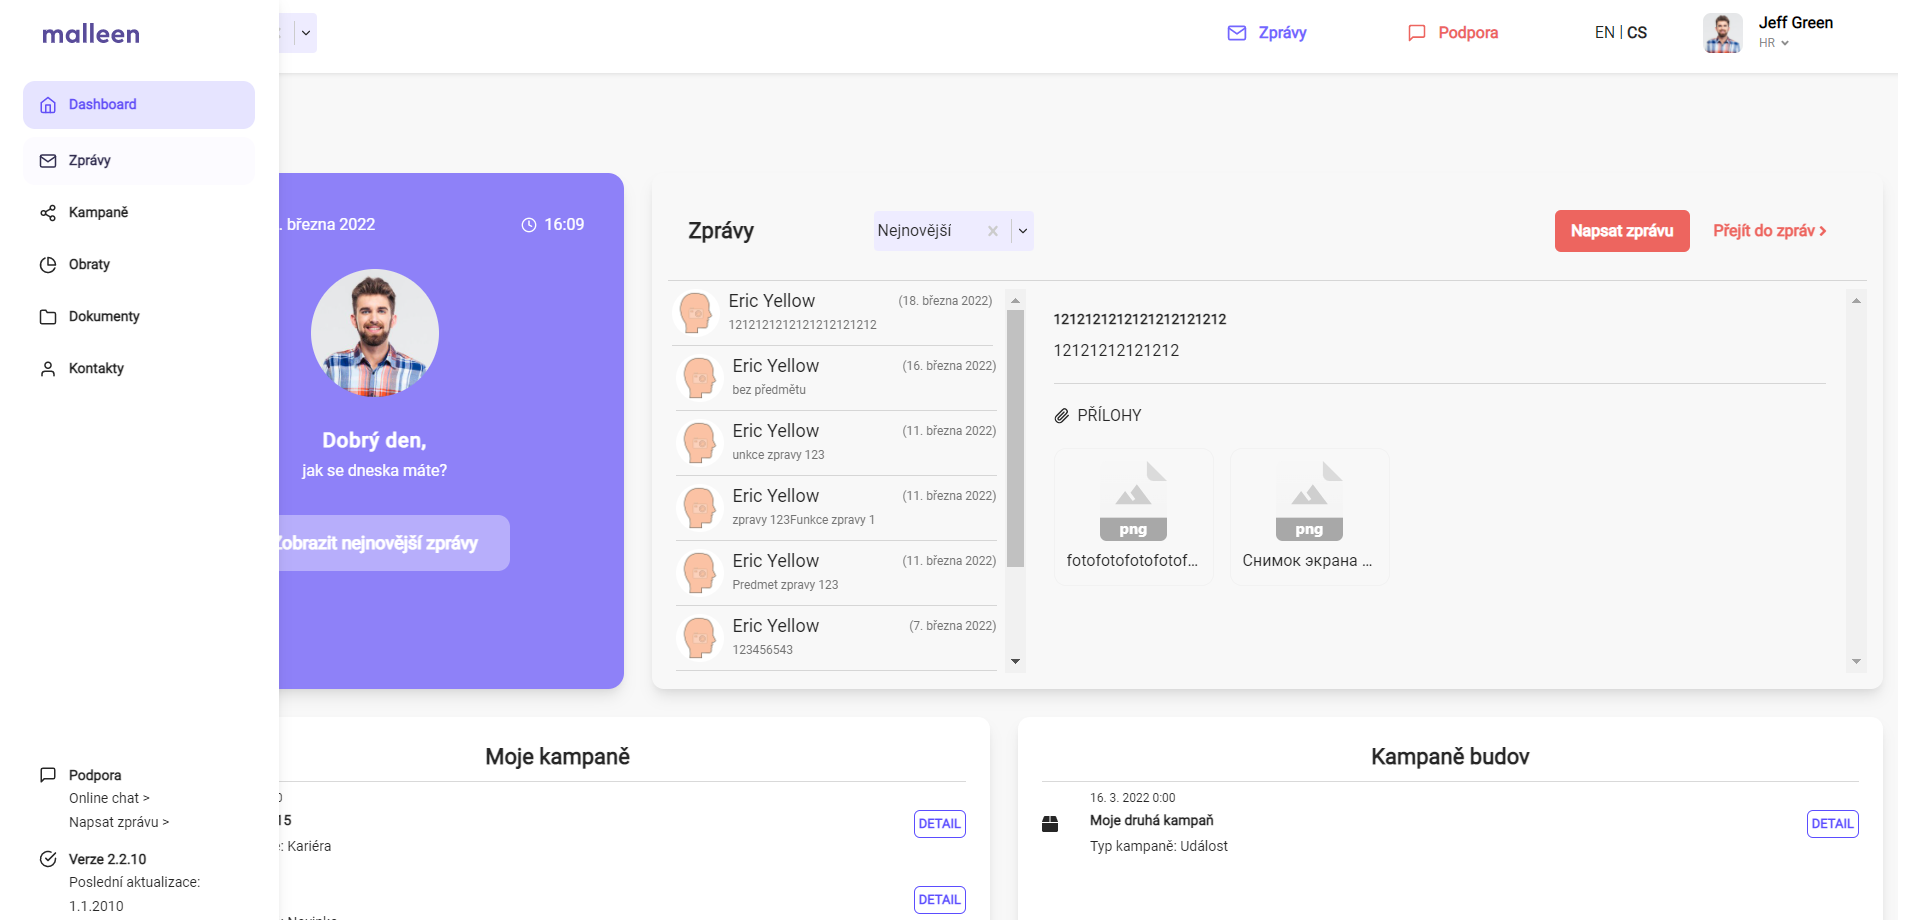1907x920 pixels.
Task: Switch language to CS
Action: click(1637, 33)
